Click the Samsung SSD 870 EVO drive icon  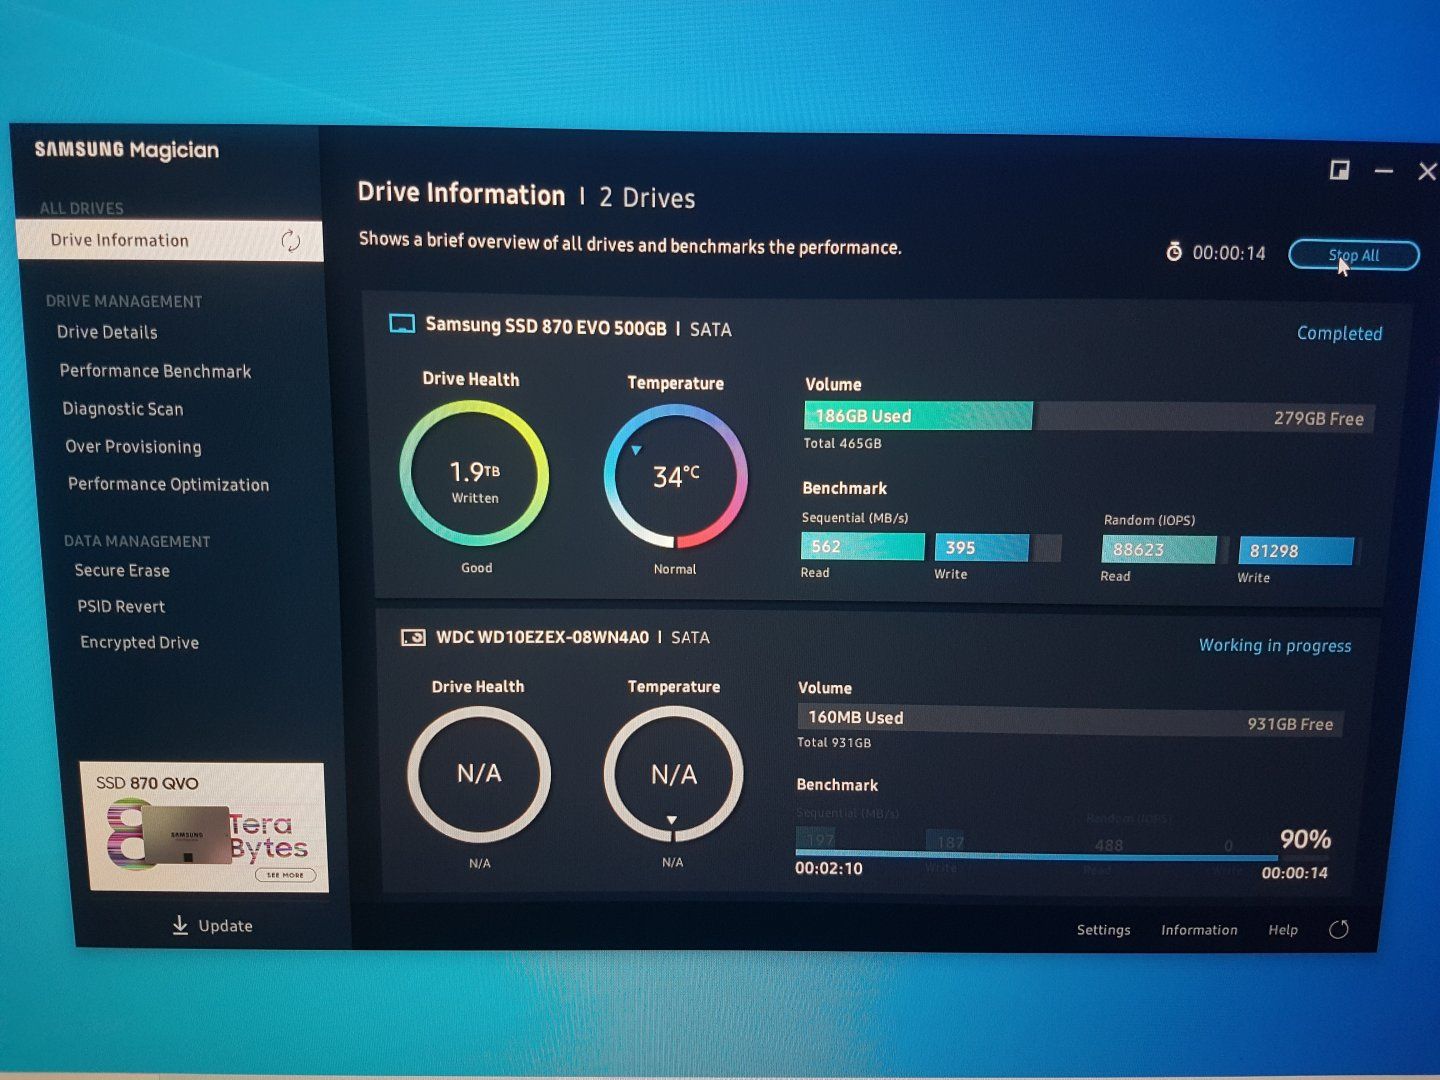pos(402,323)
